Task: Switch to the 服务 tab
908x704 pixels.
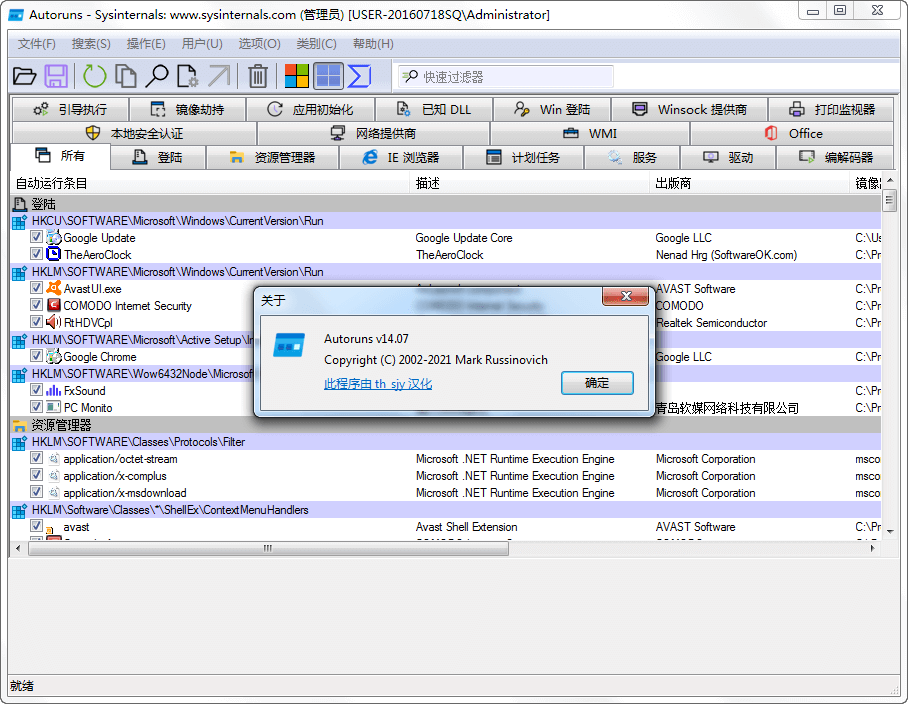Action: (x=632, y=157)
